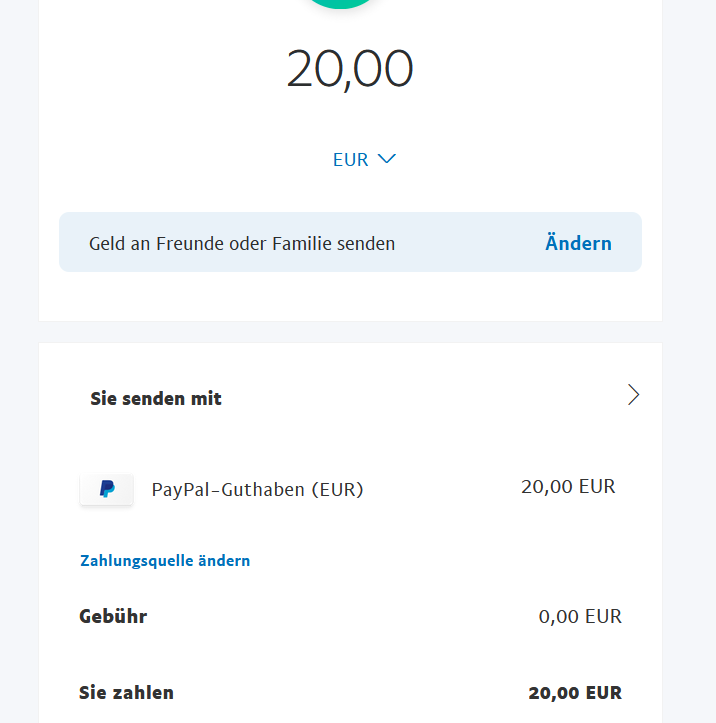Viewport: 716px width, 723px height.
Task: Click the PayPal logo icon
Action: point(106,489)
